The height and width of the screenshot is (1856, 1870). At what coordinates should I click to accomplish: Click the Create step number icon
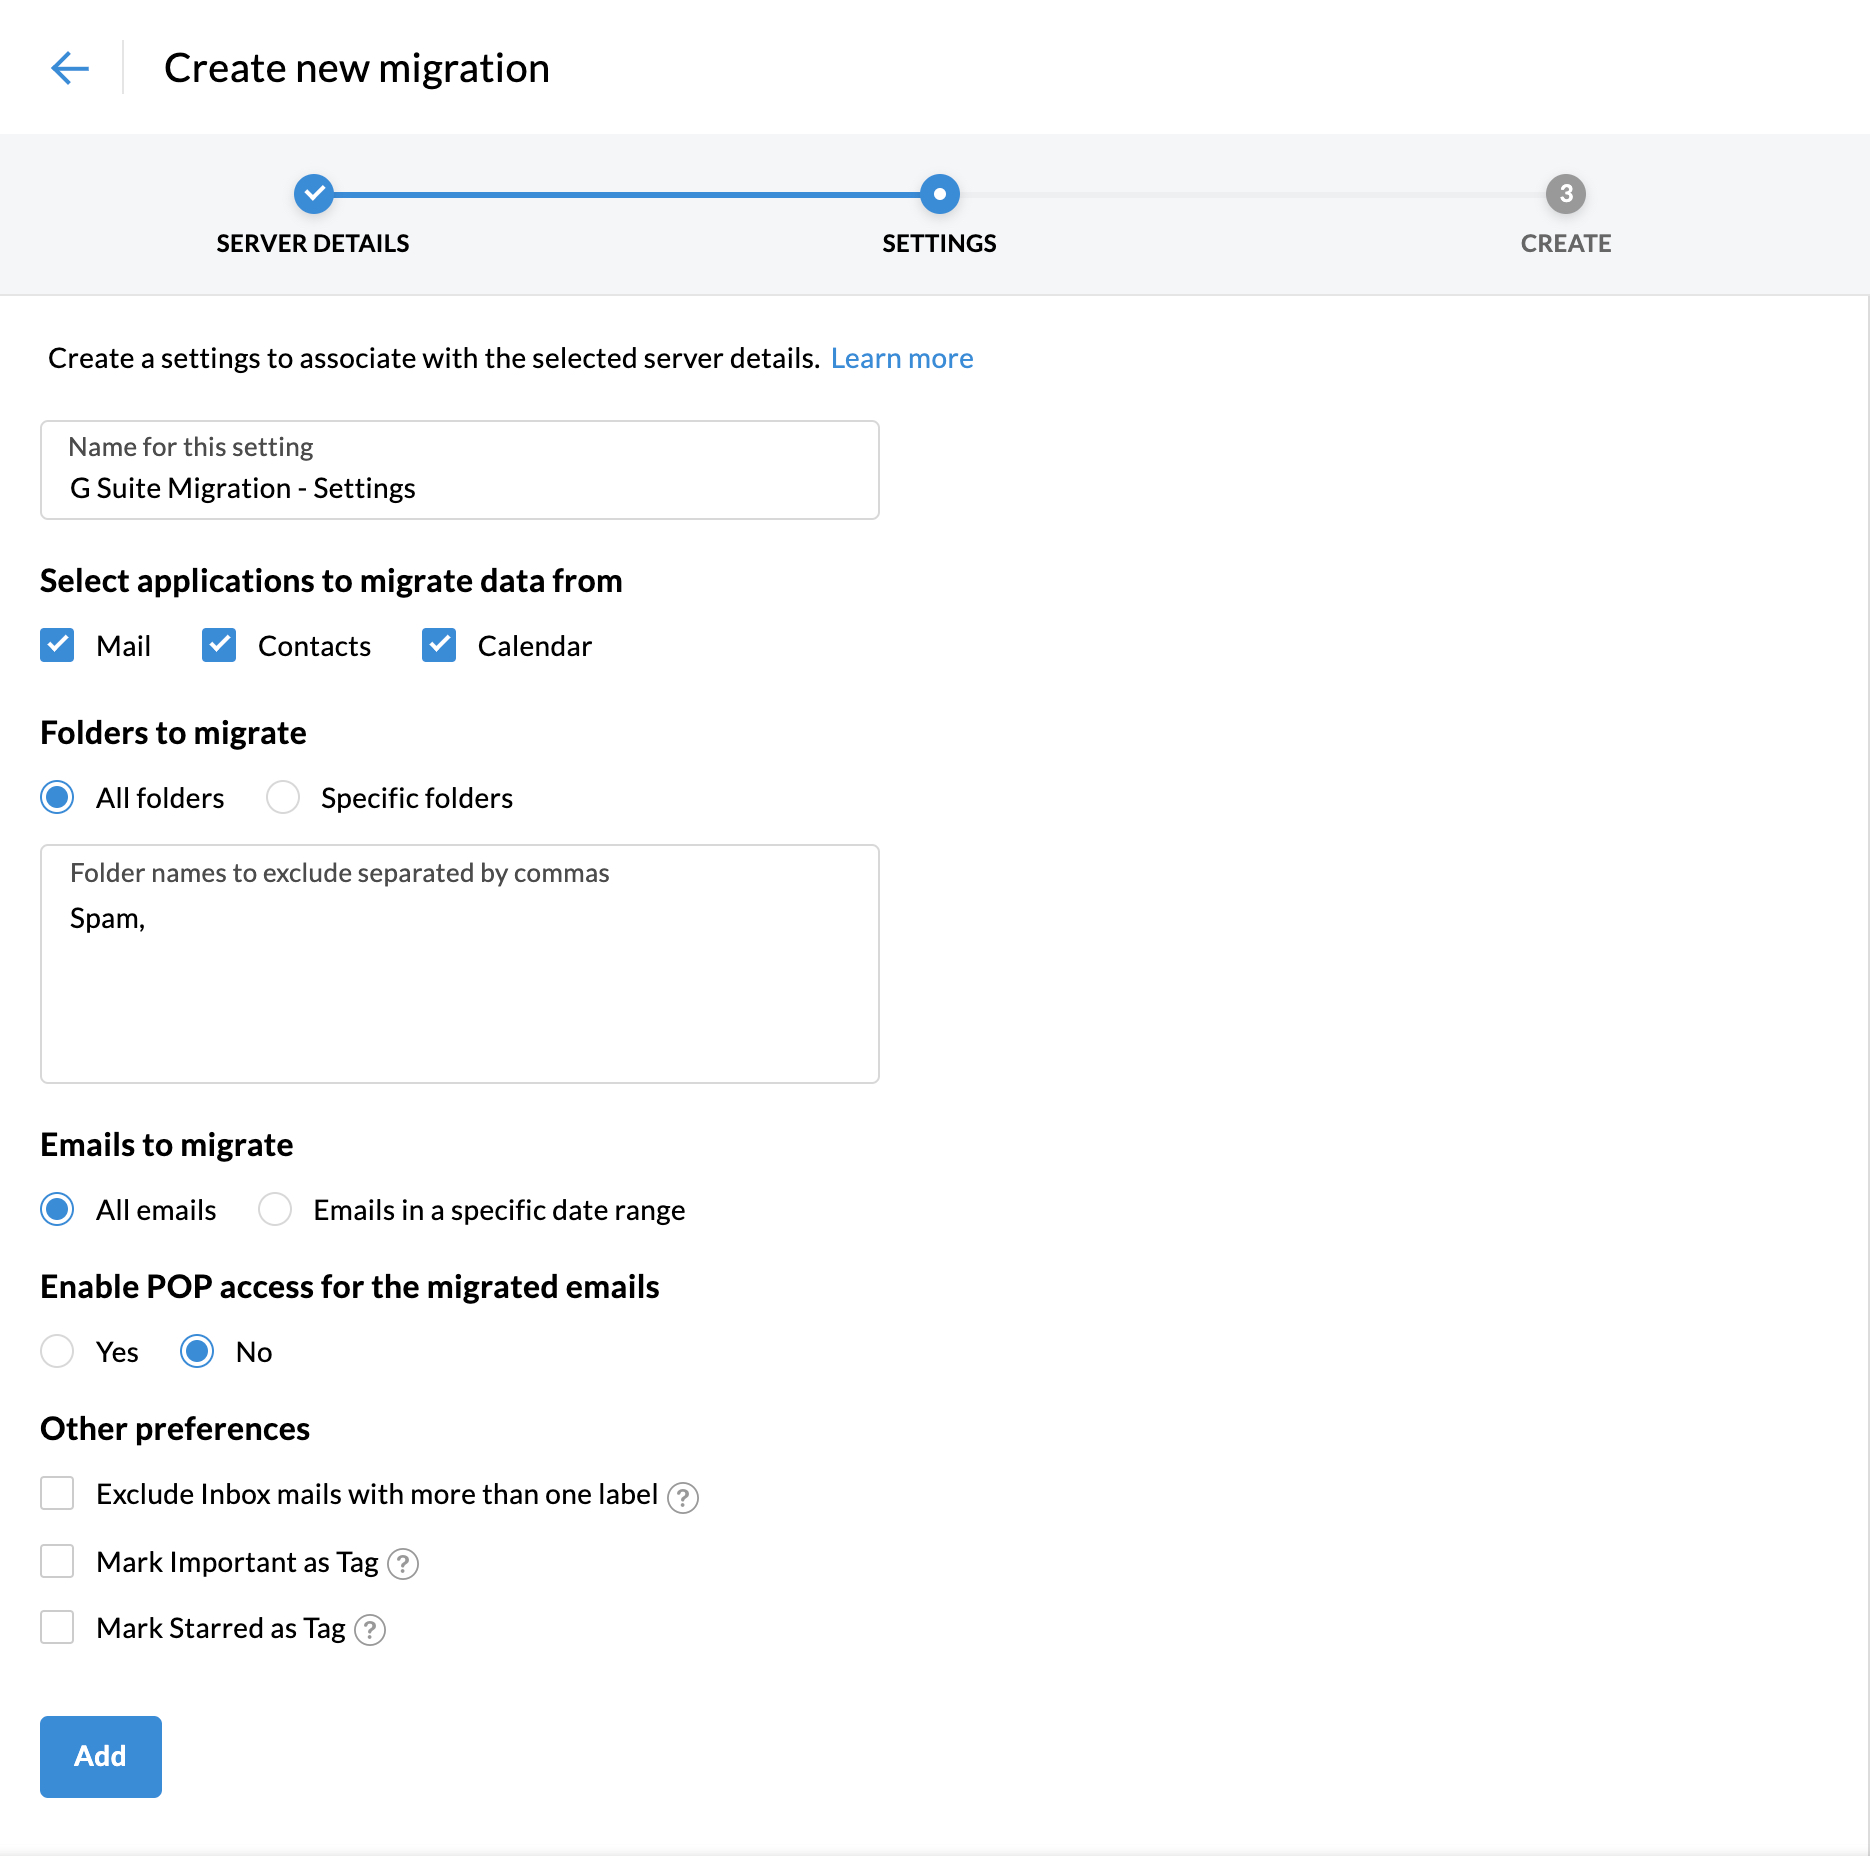tap(1564, 194)
